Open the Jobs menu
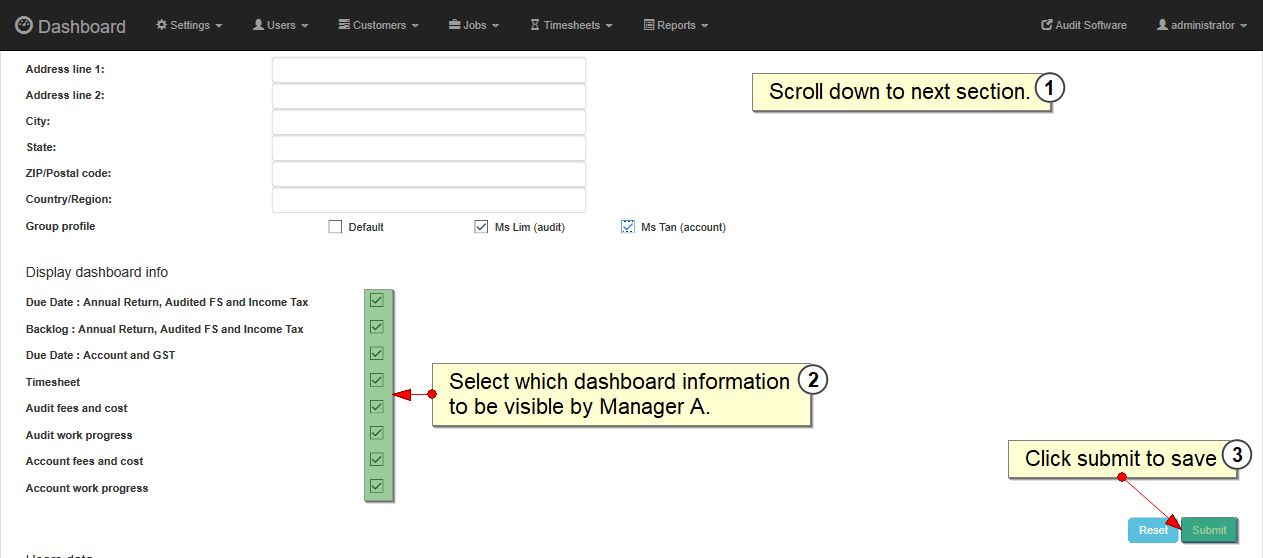 tap(474, 25)
